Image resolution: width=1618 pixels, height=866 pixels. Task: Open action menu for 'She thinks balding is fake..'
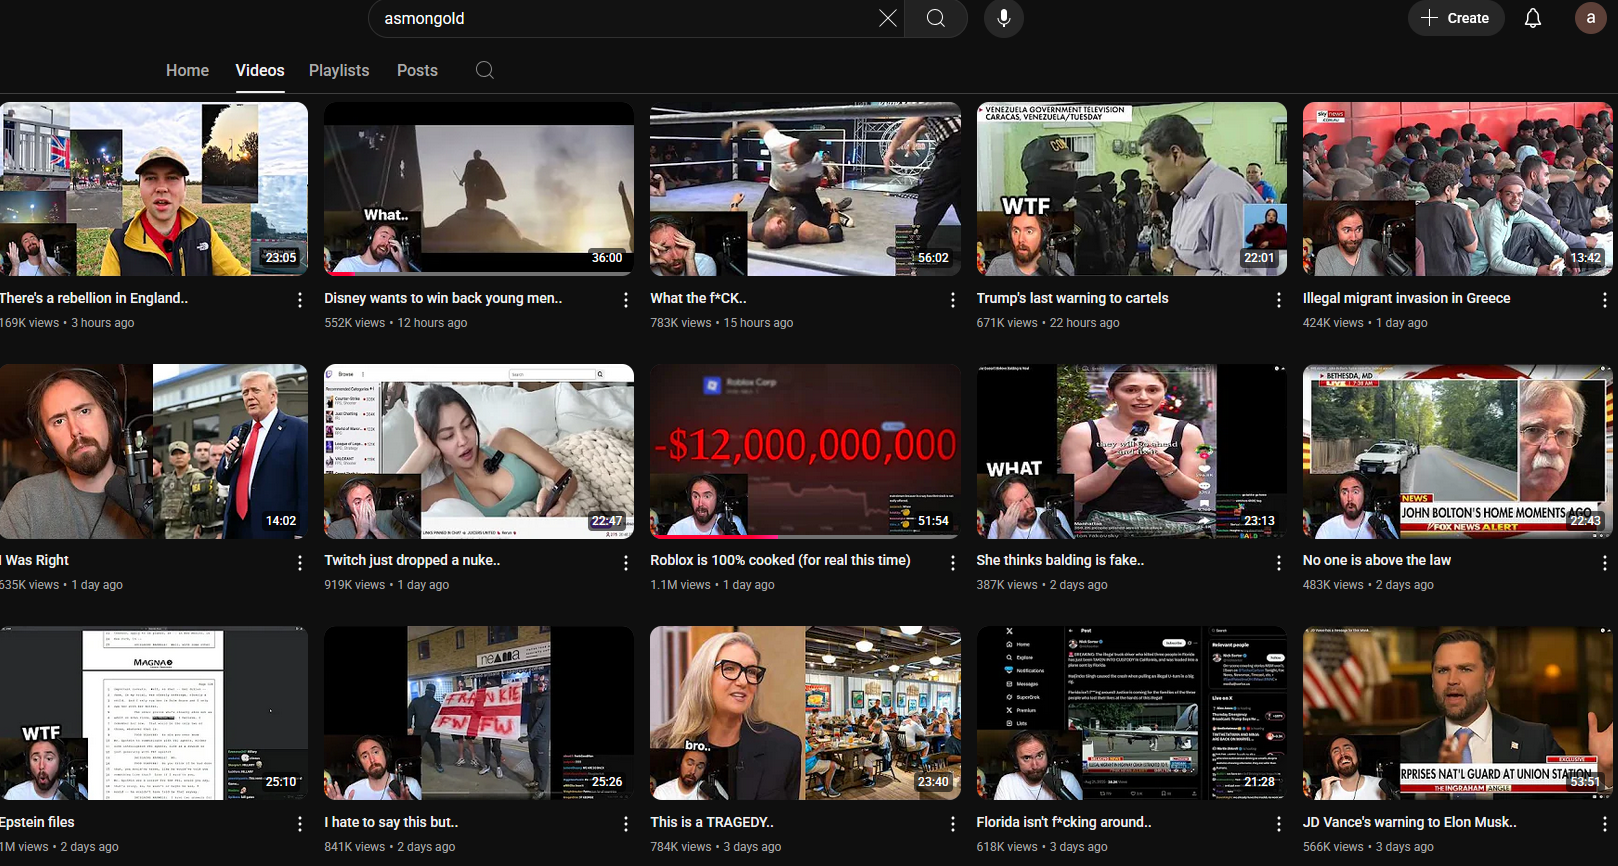click(1278, 563)
